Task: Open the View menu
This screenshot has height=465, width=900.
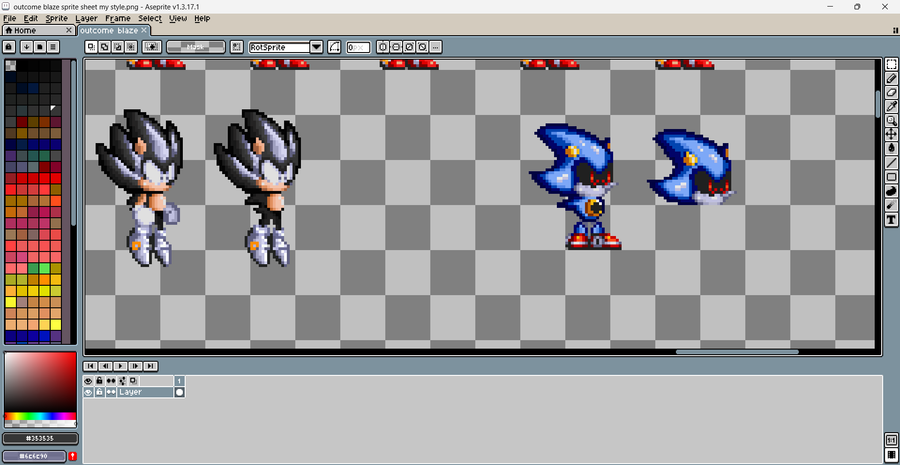Action: (x=178, y=18)
